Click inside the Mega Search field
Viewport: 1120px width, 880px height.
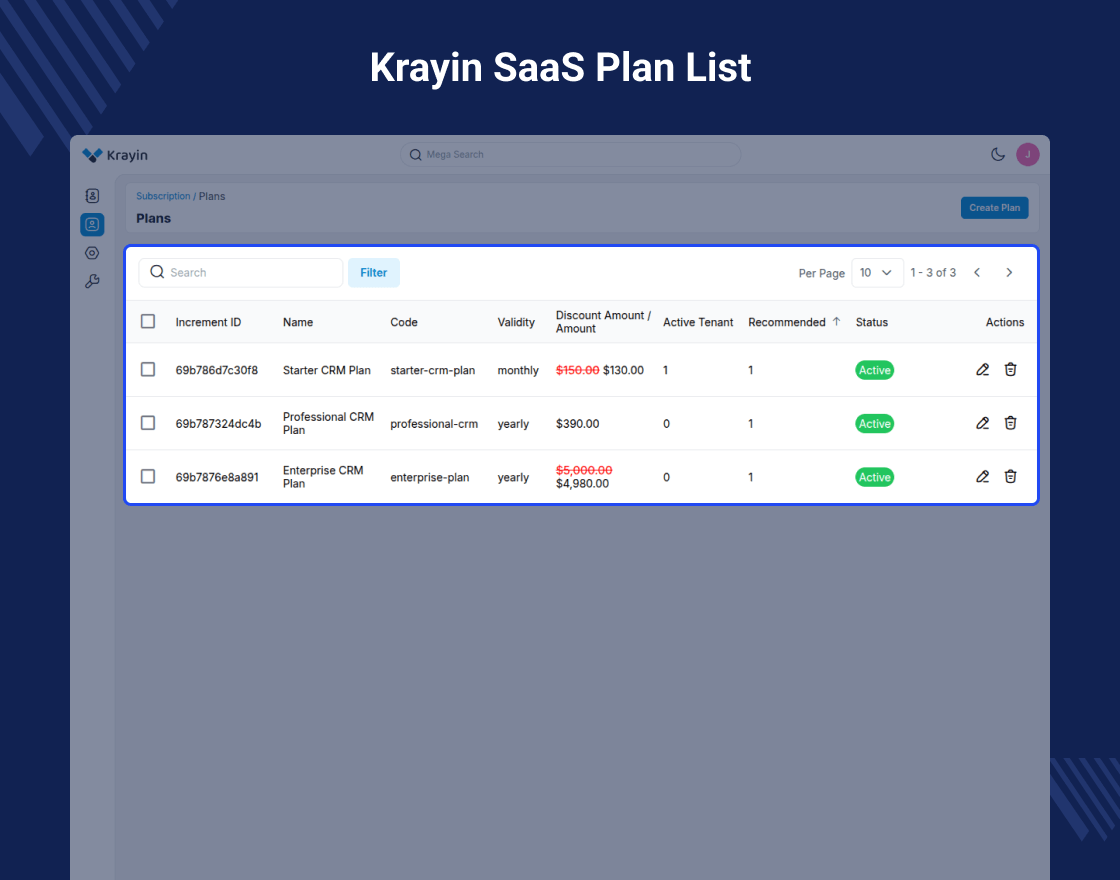tap(570, 154)
